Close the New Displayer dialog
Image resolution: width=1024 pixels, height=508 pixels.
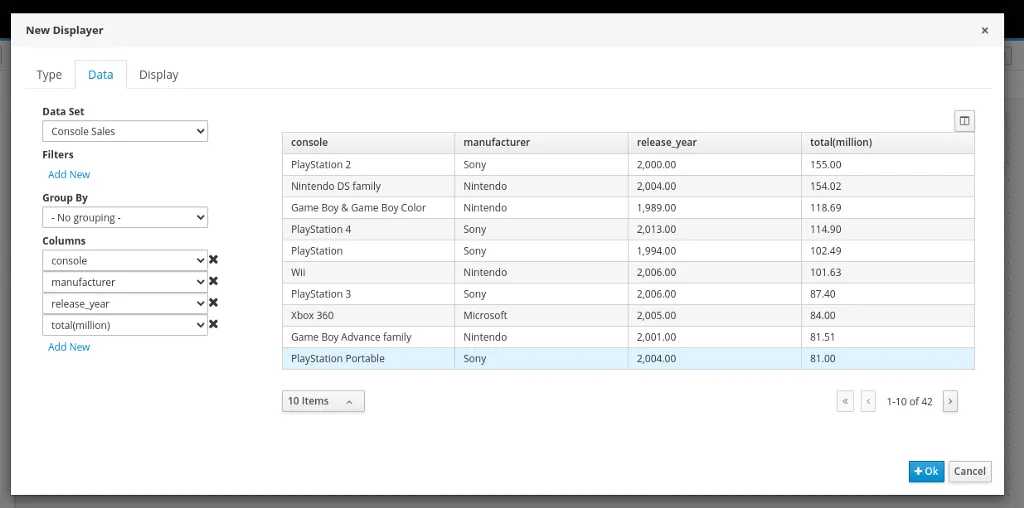[x=985, y=30]
